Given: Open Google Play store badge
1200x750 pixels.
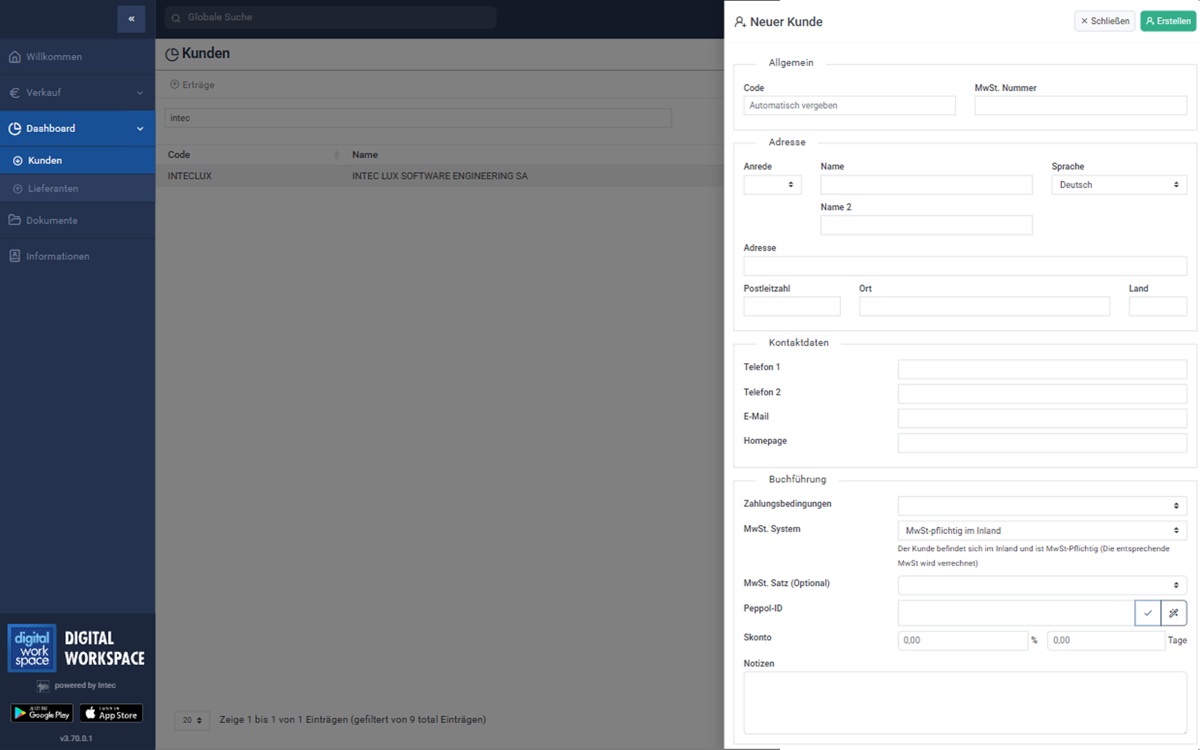Looking at the screenshot, I should (x=42, y=713).
